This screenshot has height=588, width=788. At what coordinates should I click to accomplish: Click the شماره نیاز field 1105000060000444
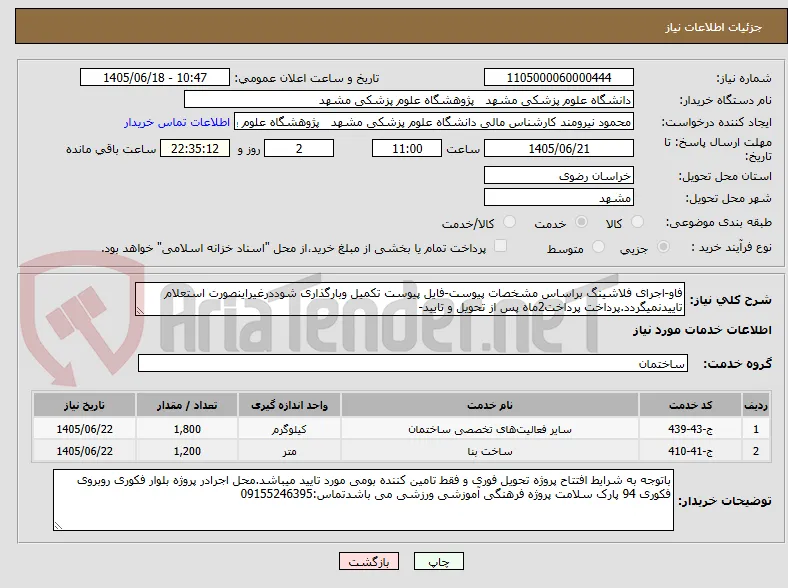[558, 77]
